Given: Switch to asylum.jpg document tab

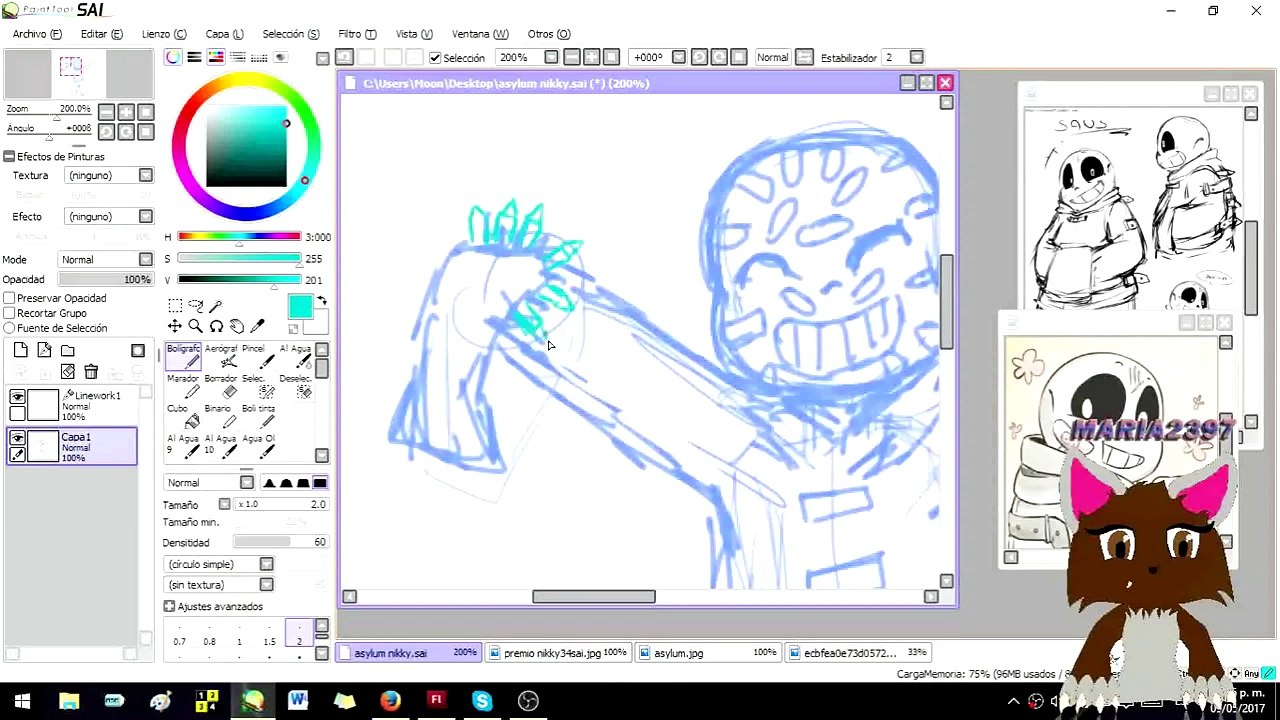Looking at the screenshot, I should click(708, 653).
